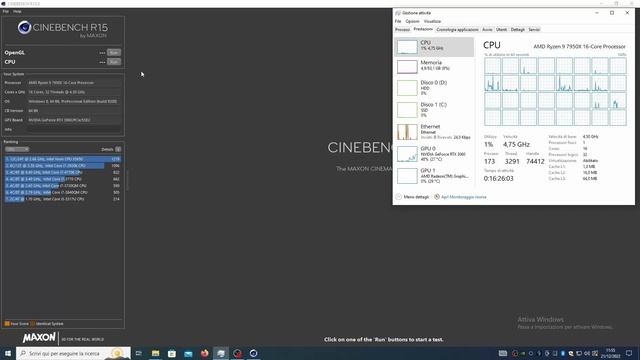The height and width of the screenshot is (360, 640).
Task: Switch to the Avvio tab
Action: [487, 30]
